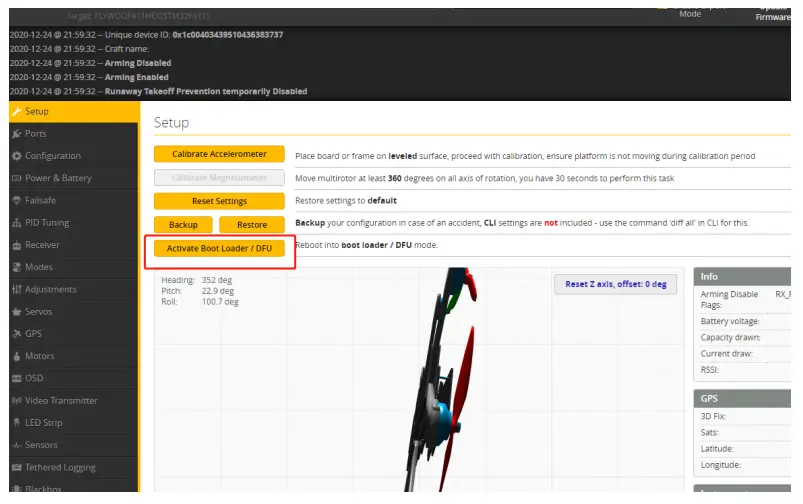The image size is (803, 504).
Task: Click the Power & Battery icon
Action: [x=16, y=178]
